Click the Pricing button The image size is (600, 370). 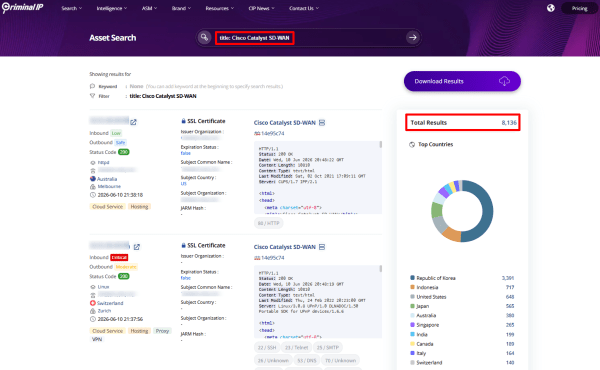click(579, 8)
